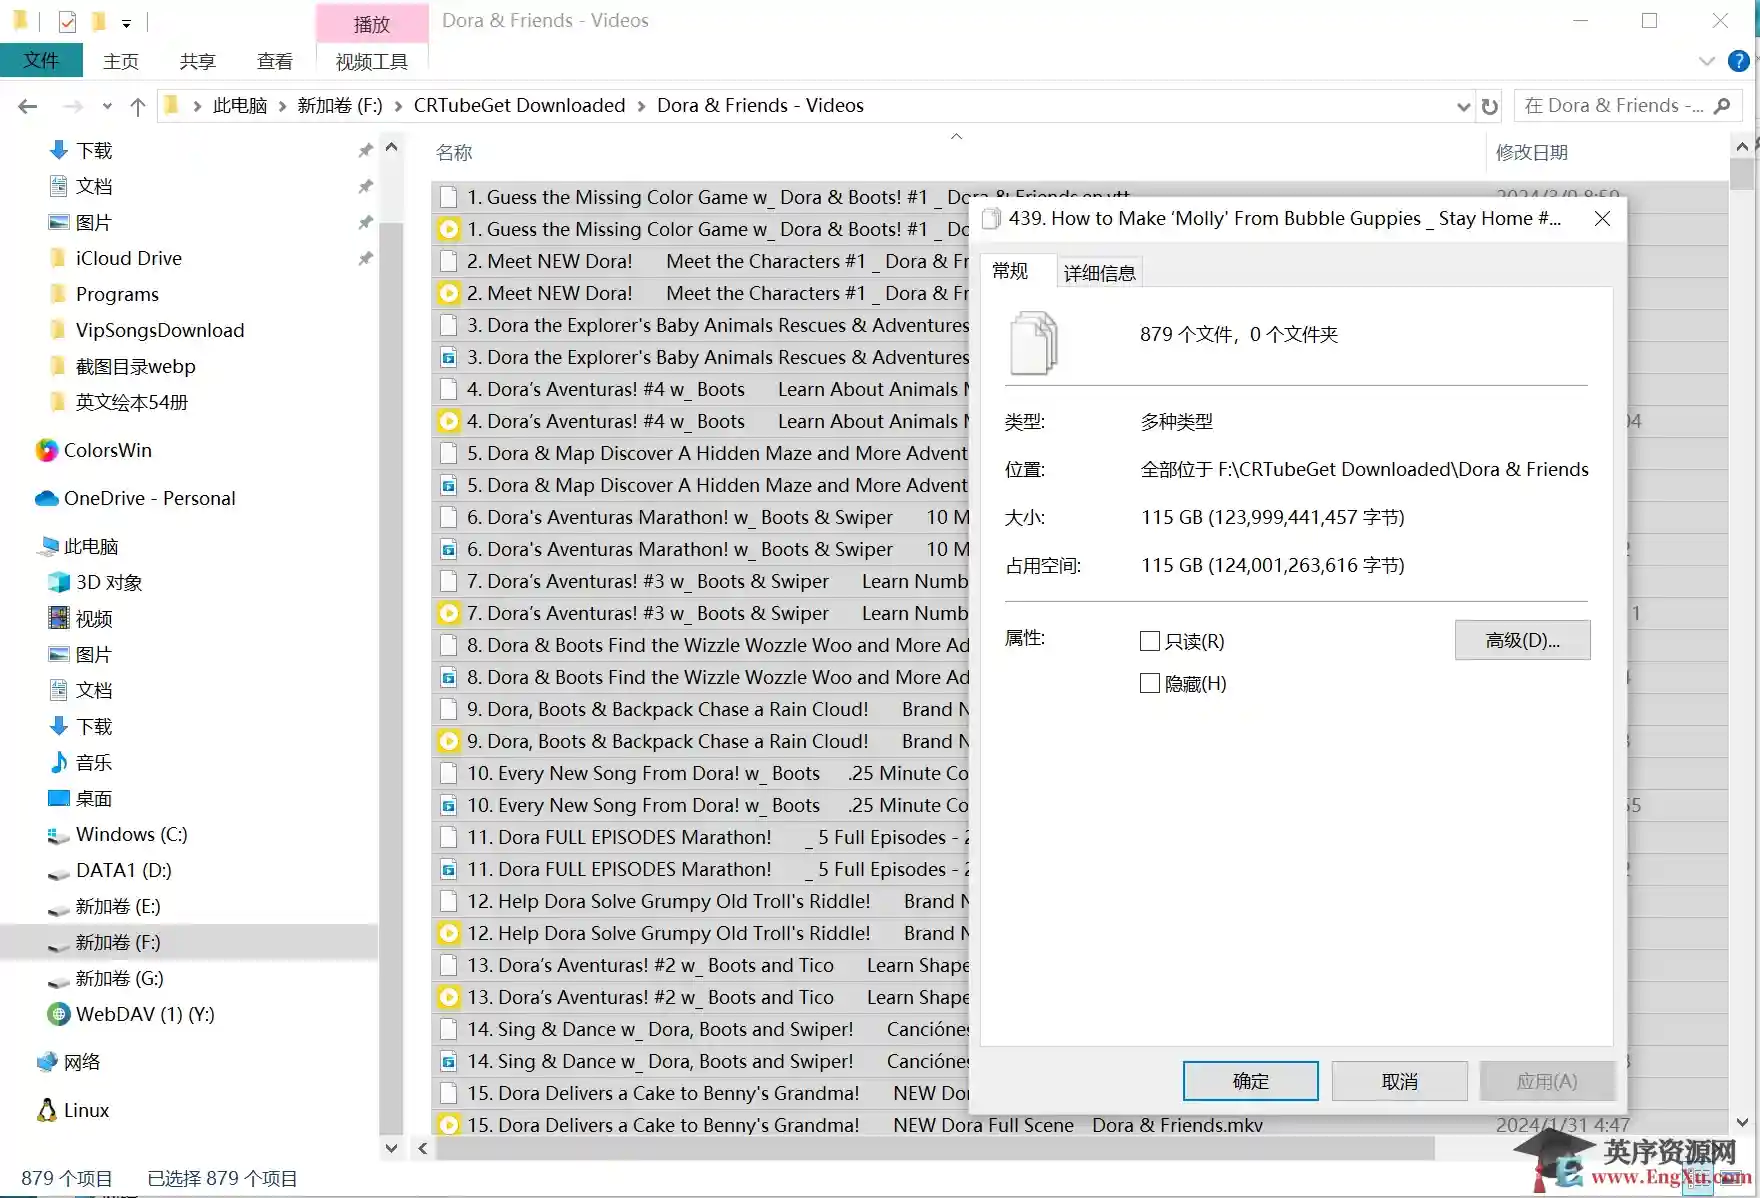Click the mkv icon of '7. Dora's Aventuras! #3'
Screen dimensions: 1760x1198
point(449,613)
